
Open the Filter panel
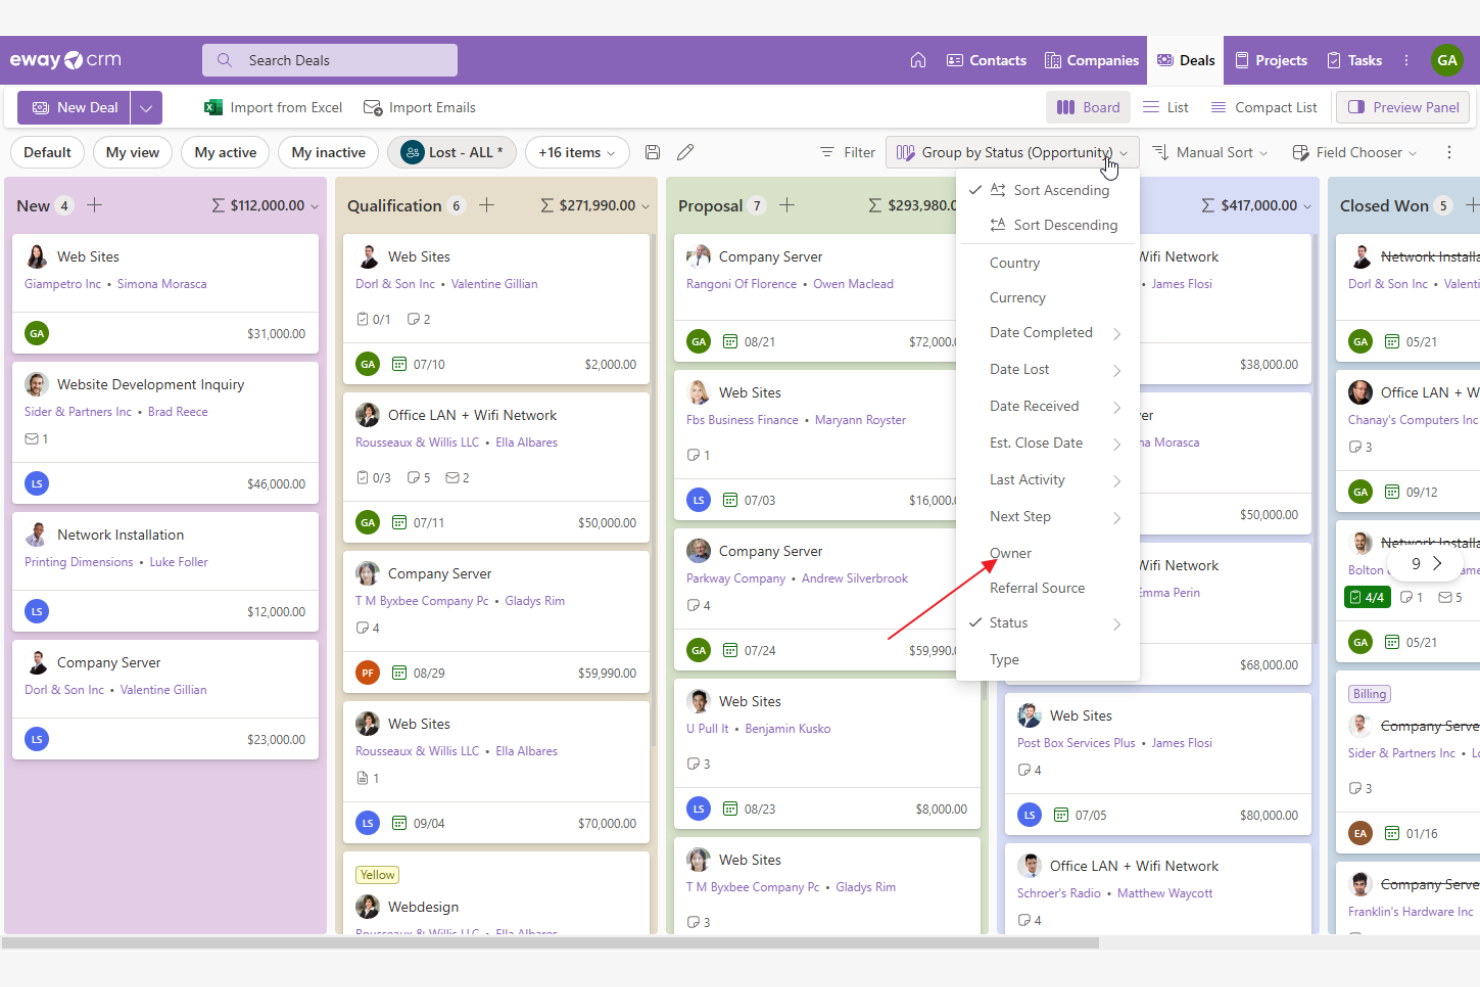click(x=847, y=152)
